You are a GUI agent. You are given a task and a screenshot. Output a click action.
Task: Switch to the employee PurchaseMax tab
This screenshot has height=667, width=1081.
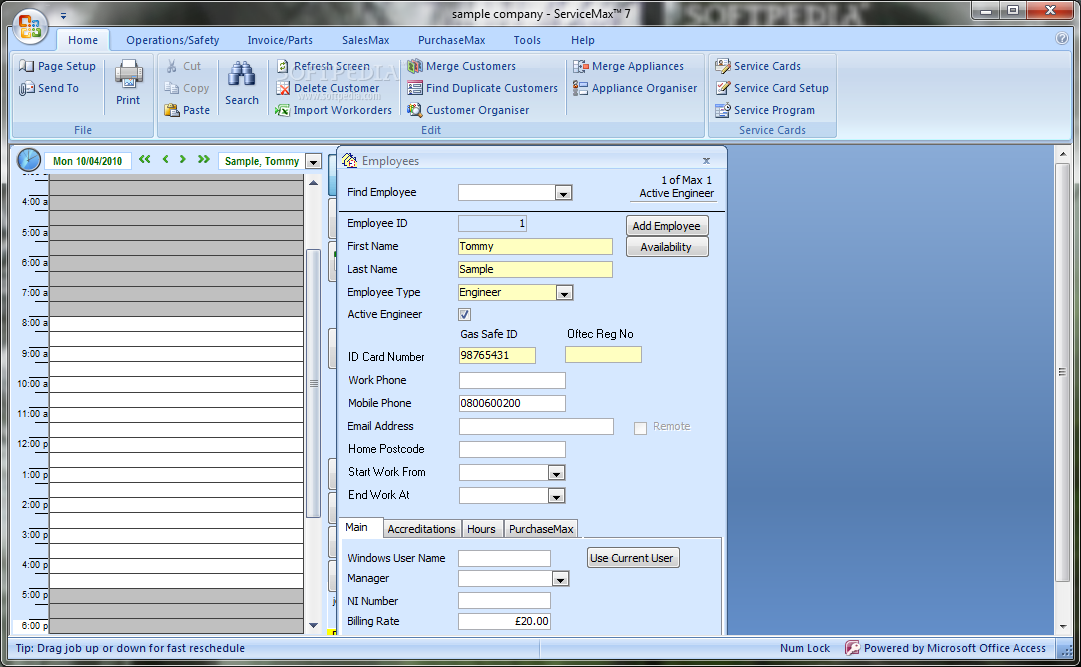coord(541,529)
